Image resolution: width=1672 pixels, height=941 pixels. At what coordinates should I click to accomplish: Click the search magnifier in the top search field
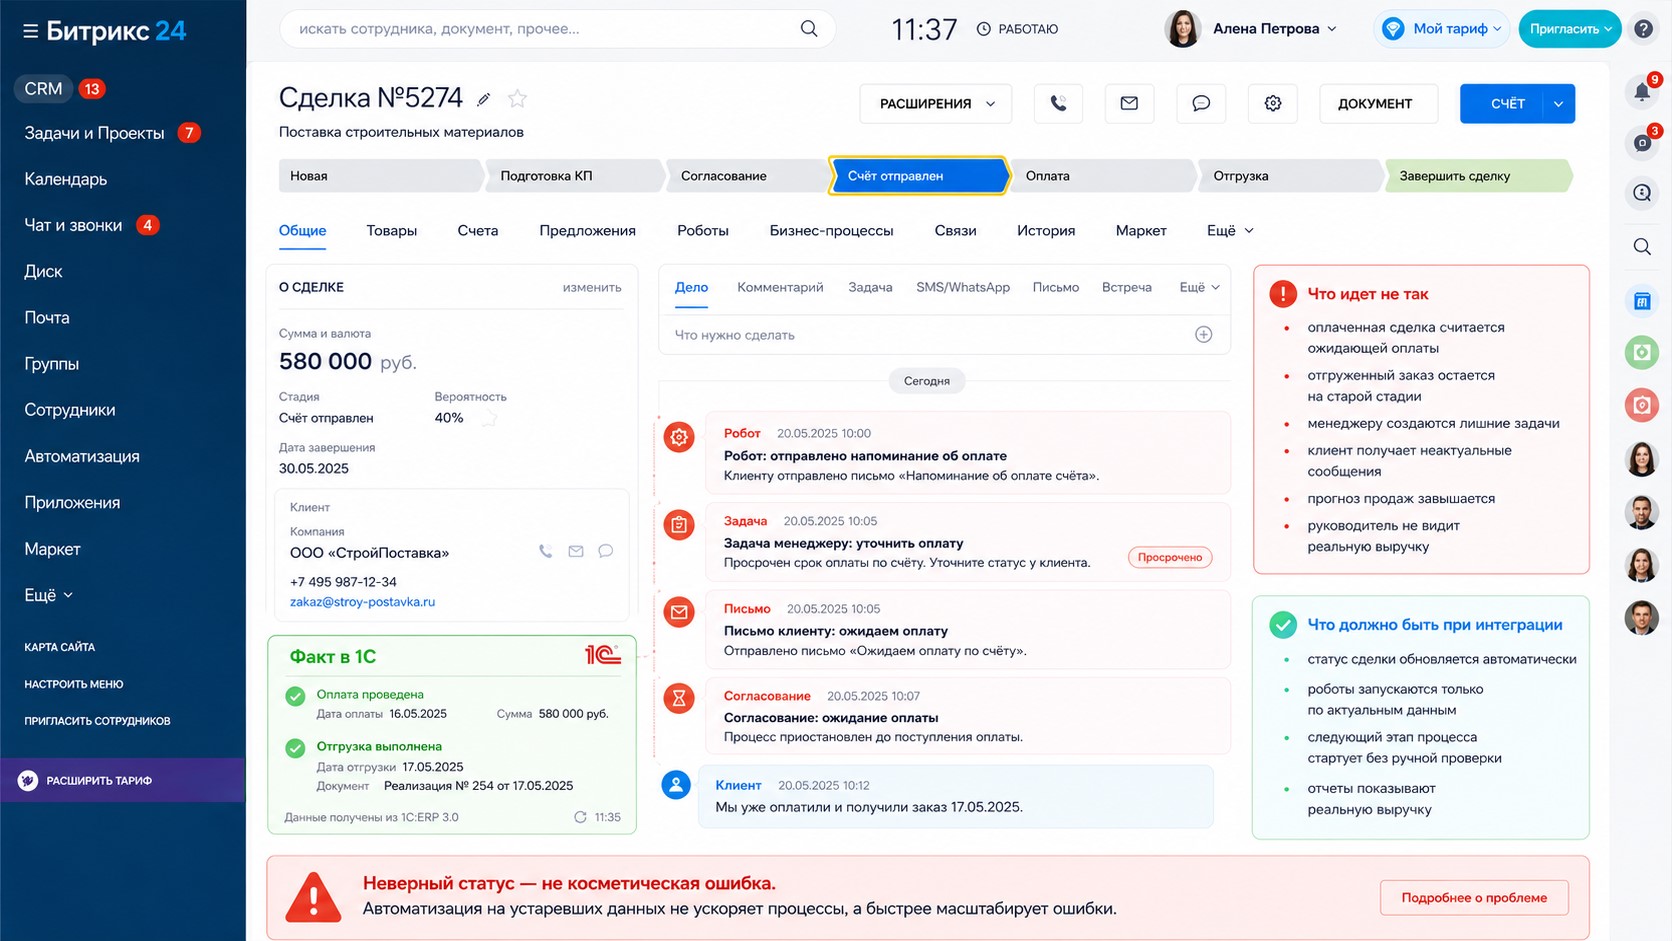809,29
